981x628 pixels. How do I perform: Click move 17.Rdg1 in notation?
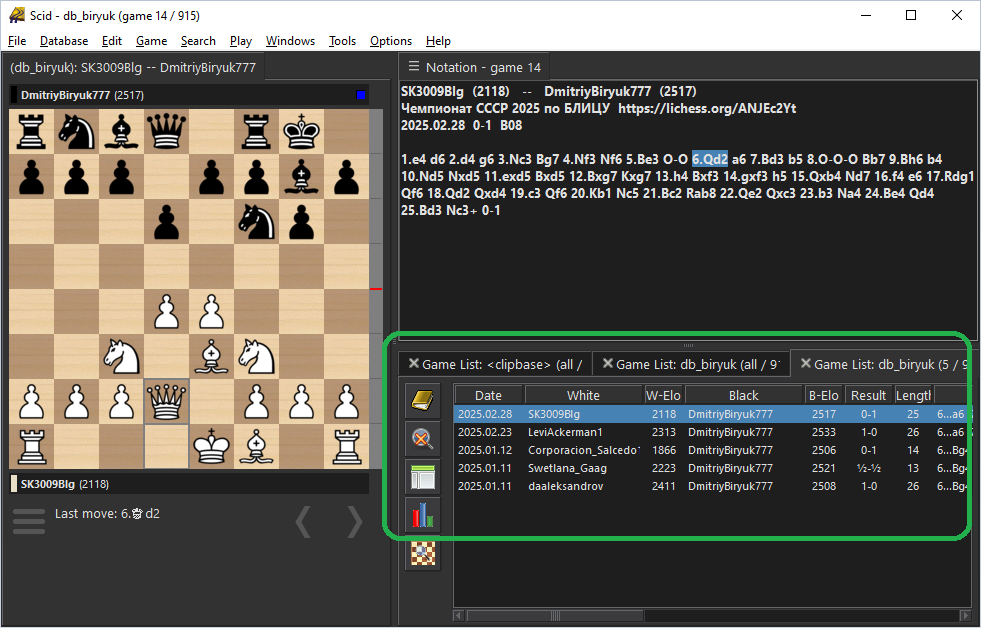click(948, 176)
